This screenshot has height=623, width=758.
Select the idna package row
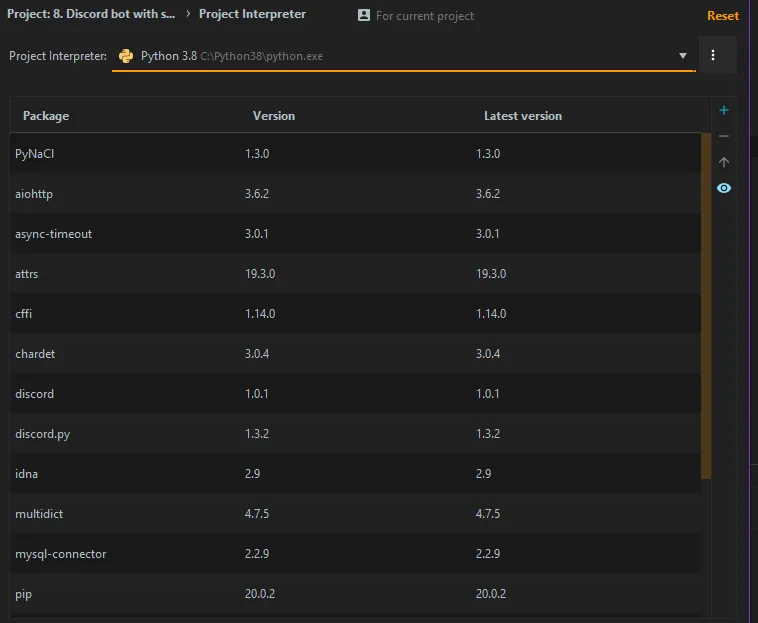pos(355,474)
